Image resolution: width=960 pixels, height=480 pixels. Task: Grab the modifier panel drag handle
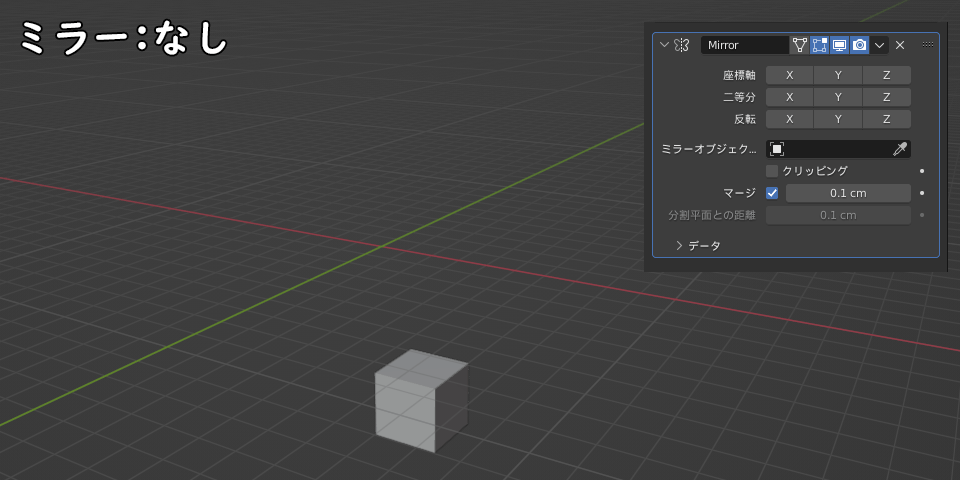point(928,45)
